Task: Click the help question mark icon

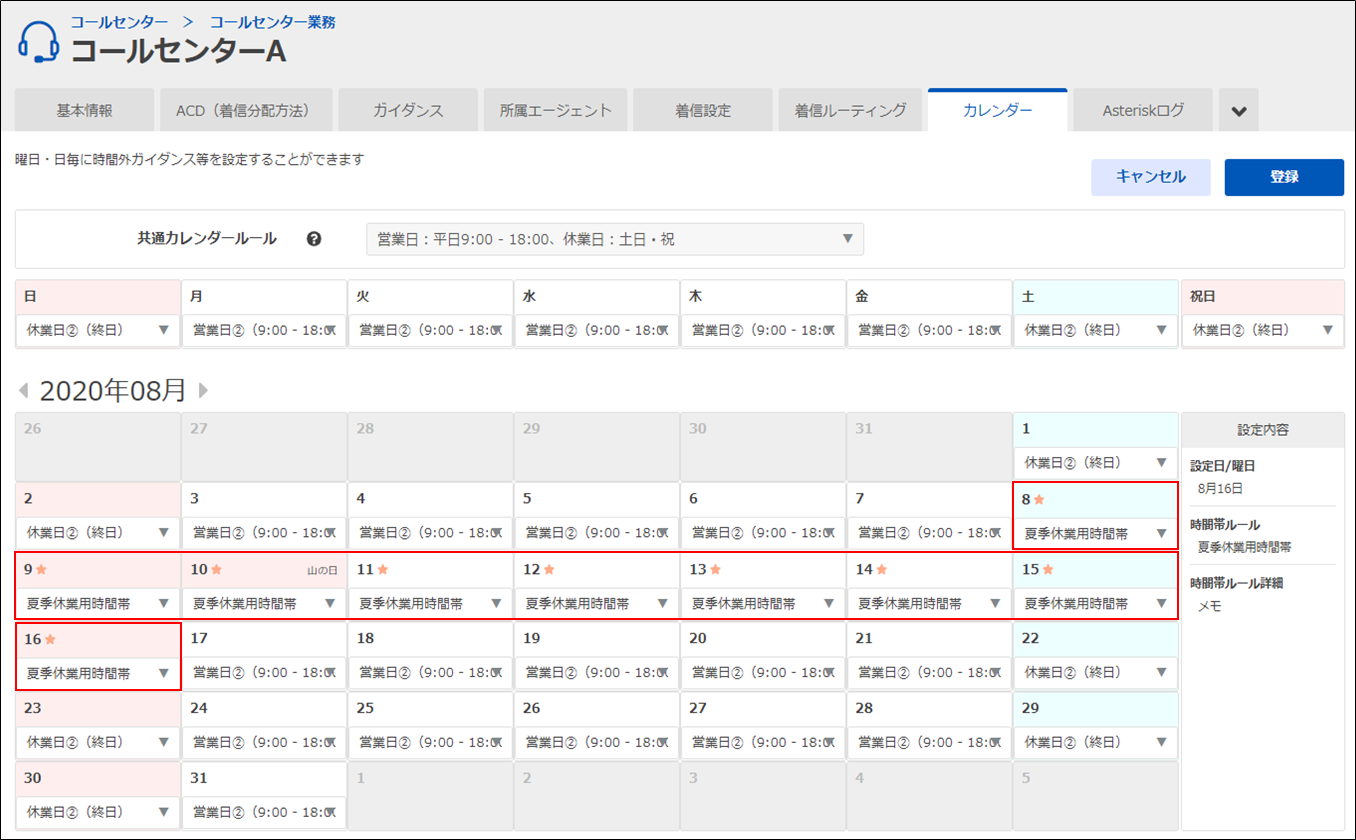Action: [314, 239]
